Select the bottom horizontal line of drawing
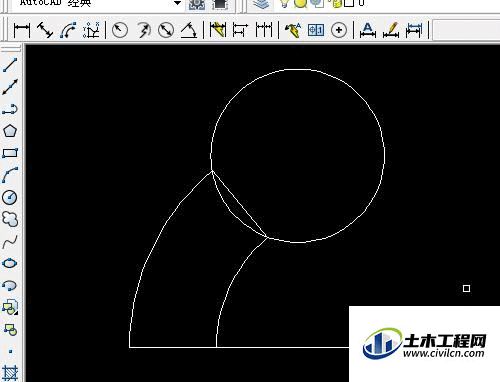The height and width of the screenshot is (382, 500). pyautogui.click(x=239, y=347)
